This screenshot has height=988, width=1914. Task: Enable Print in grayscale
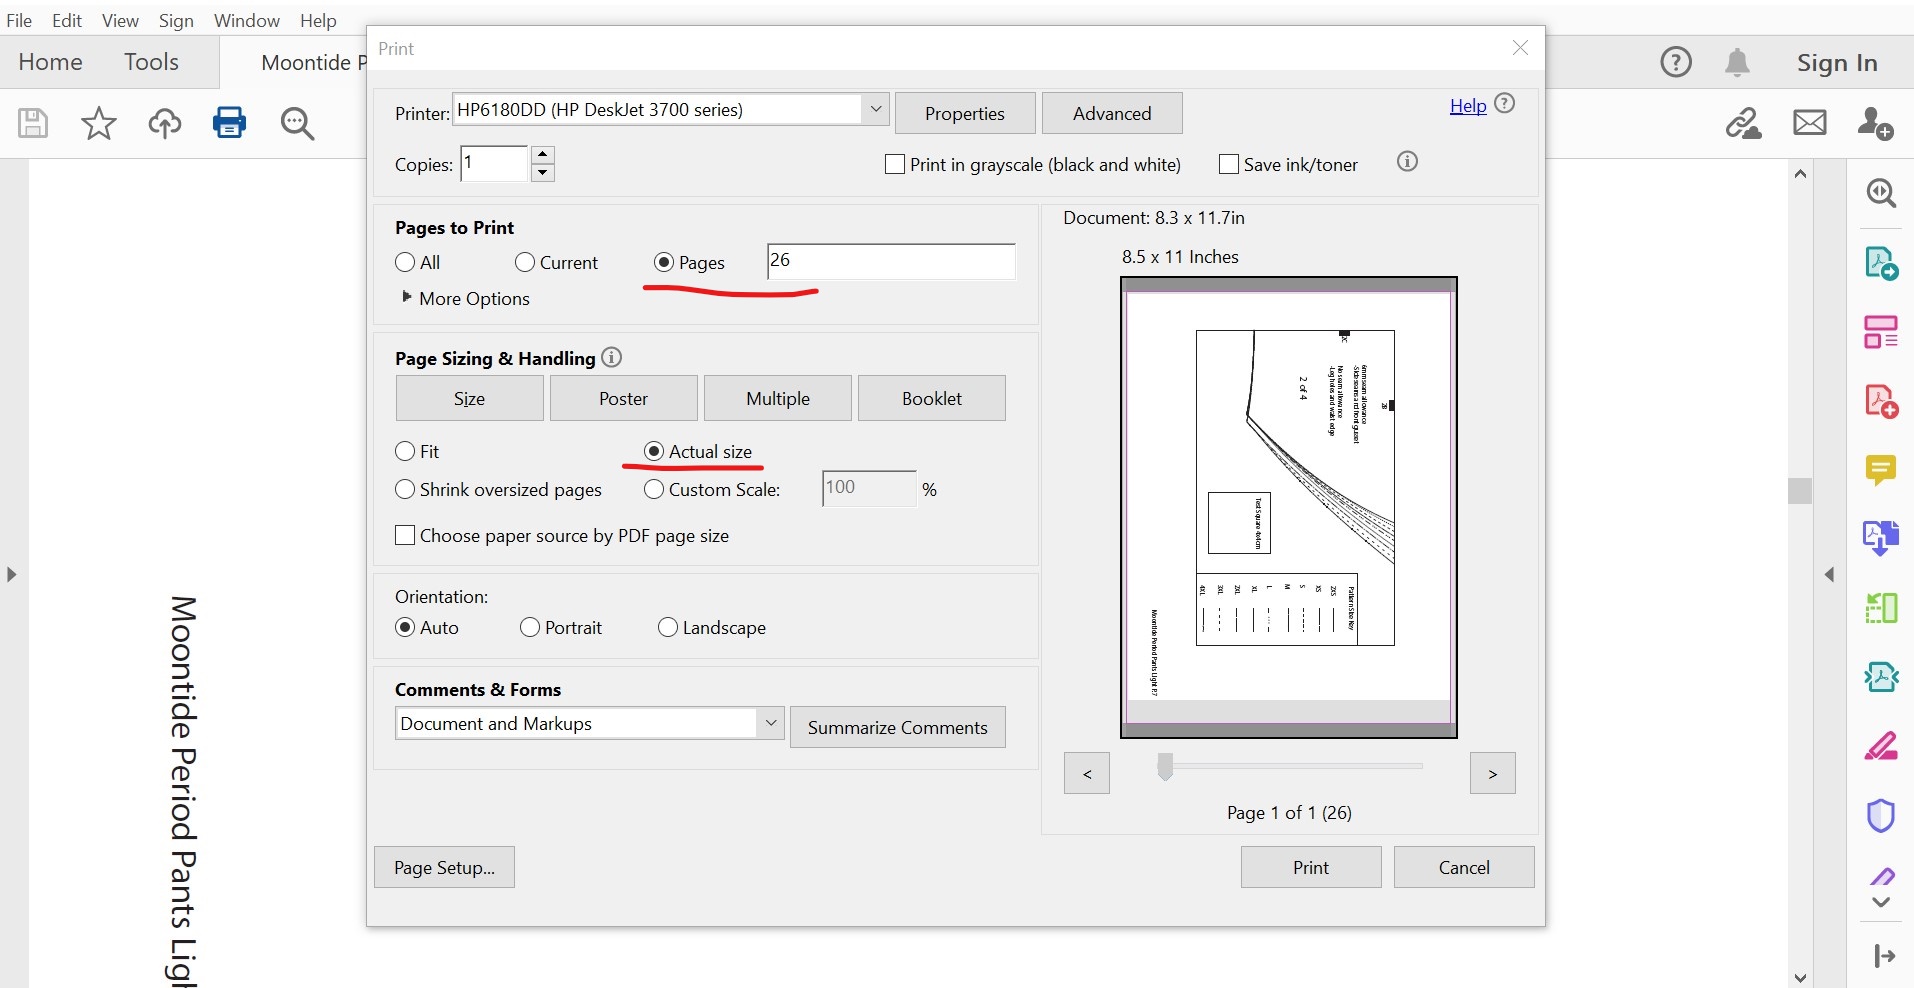pos(894,164)
